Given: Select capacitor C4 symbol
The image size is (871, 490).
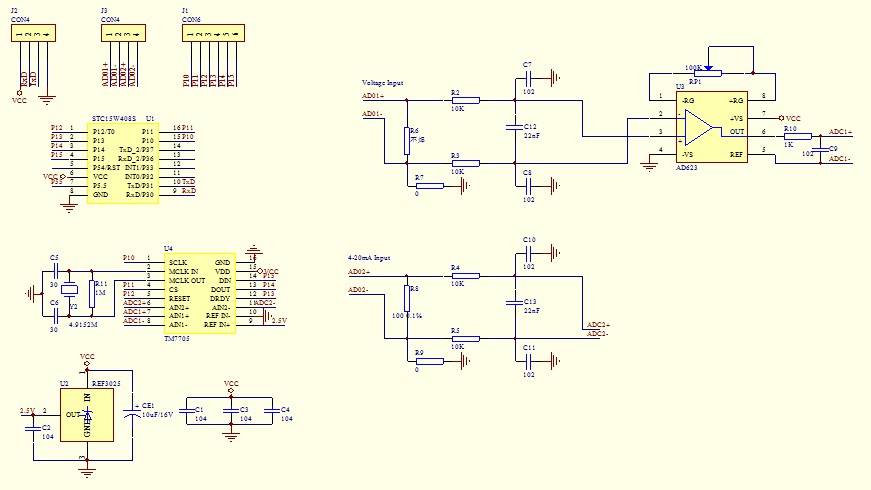Looking at the screenshot, I should [x=272, y=411].
